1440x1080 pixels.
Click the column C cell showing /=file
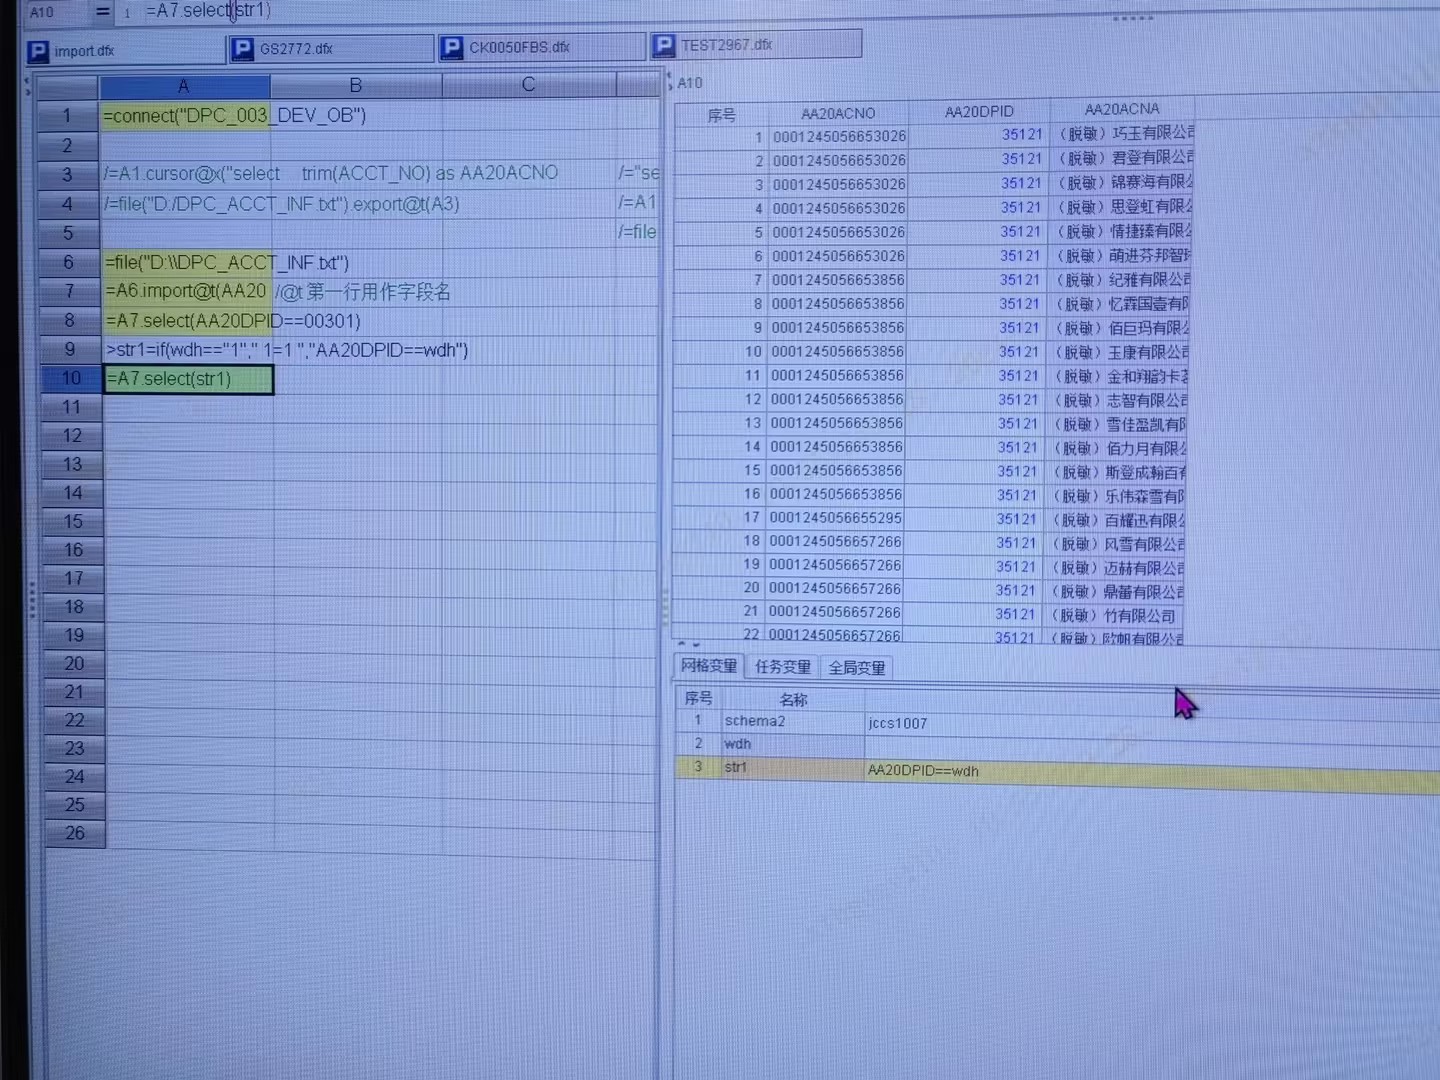637,231
